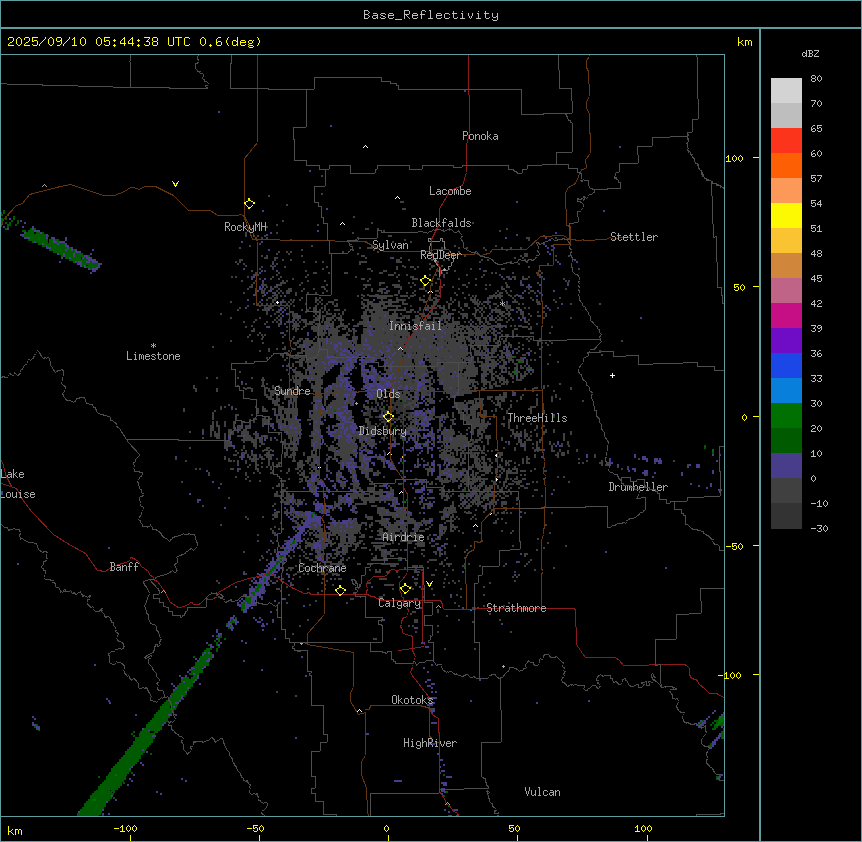Select the RedDeer city label
Viewport: 862px width, 842px height.
pyautogui.click(x=440, y=255)
